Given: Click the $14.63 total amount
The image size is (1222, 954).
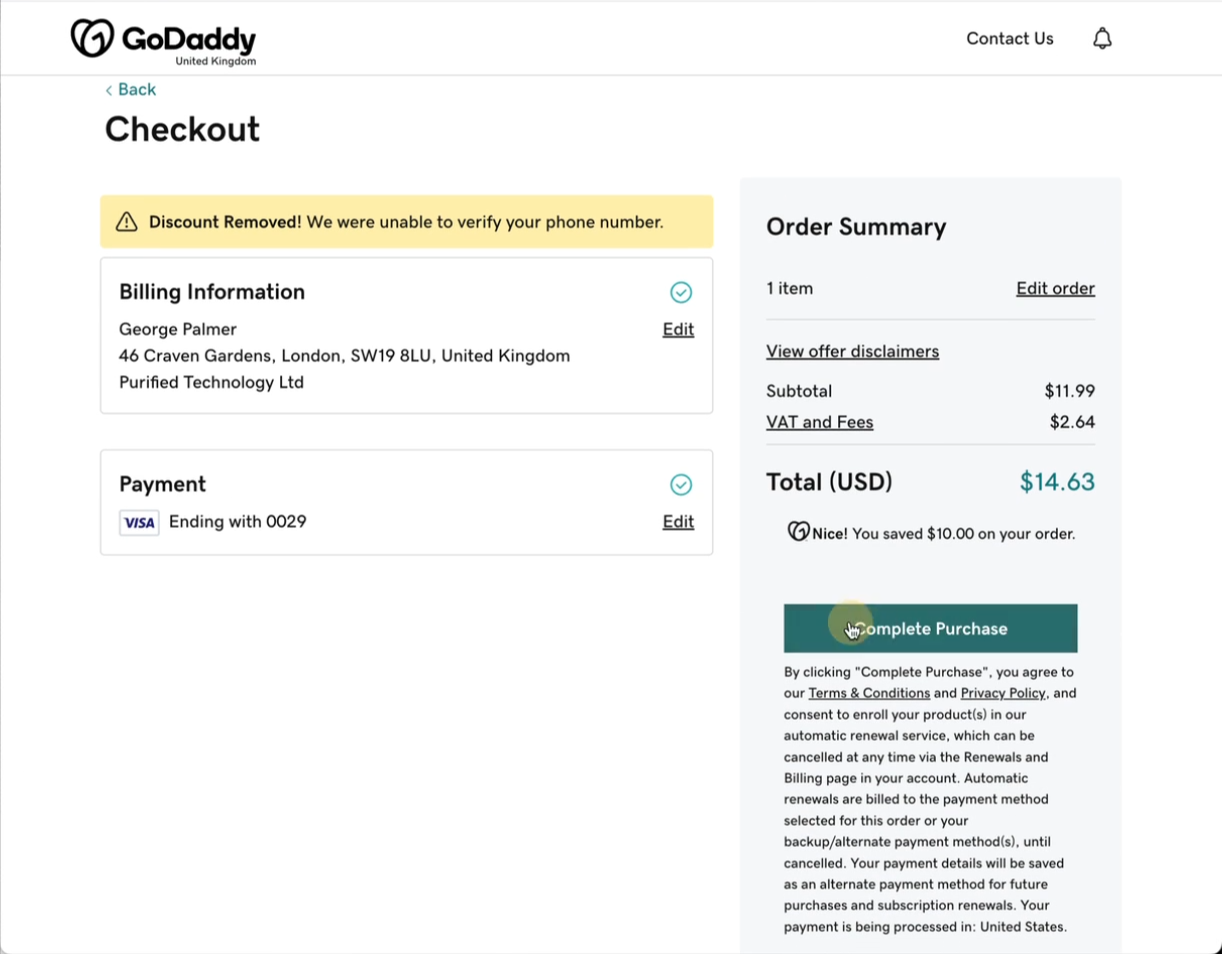Looking at the screenshot, I should click(x=1056, y=482).
